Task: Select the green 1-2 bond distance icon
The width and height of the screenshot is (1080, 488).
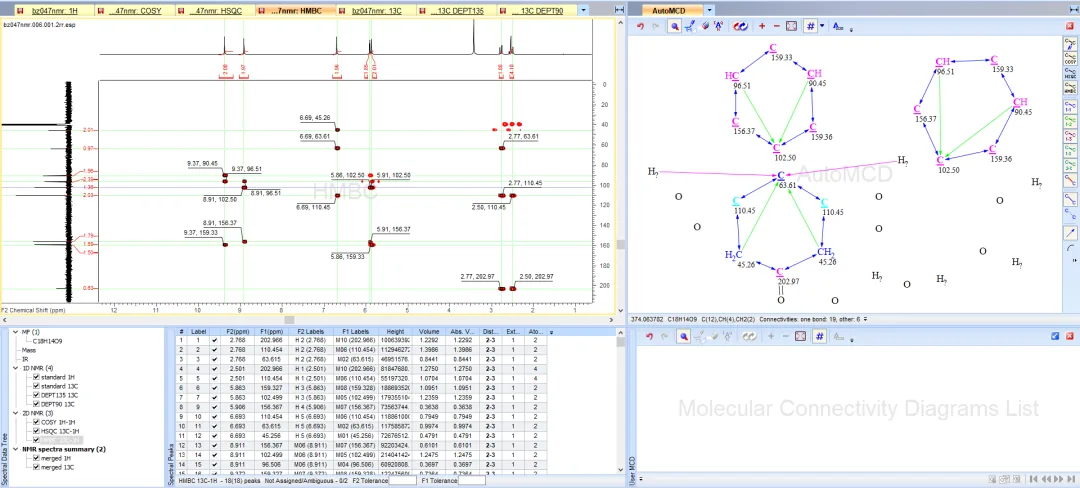Action: pos(1070,121)
